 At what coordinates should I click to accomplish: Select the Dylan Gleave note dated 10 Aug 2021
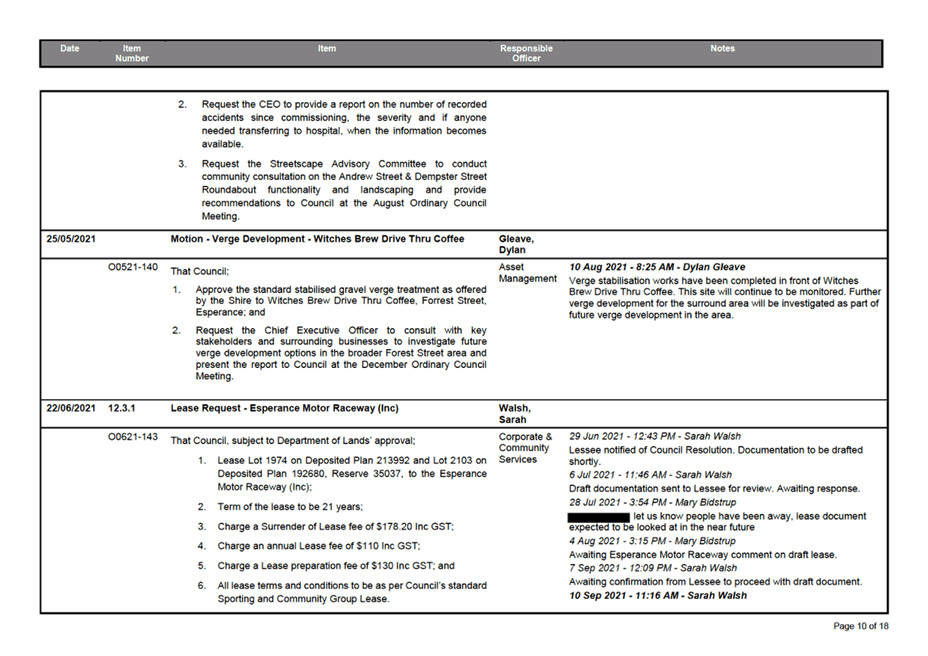pos(657,266)
